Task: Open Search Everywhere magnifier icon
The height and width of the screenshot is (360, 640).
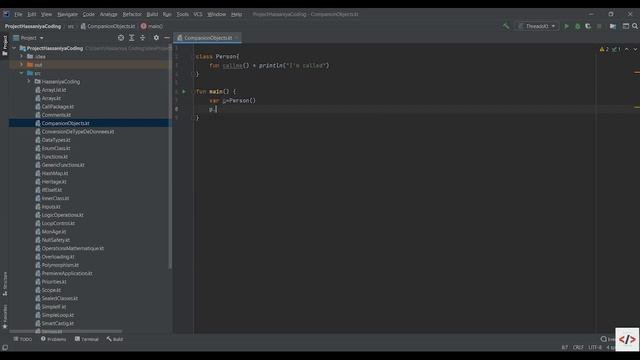Action: (635, 26)
